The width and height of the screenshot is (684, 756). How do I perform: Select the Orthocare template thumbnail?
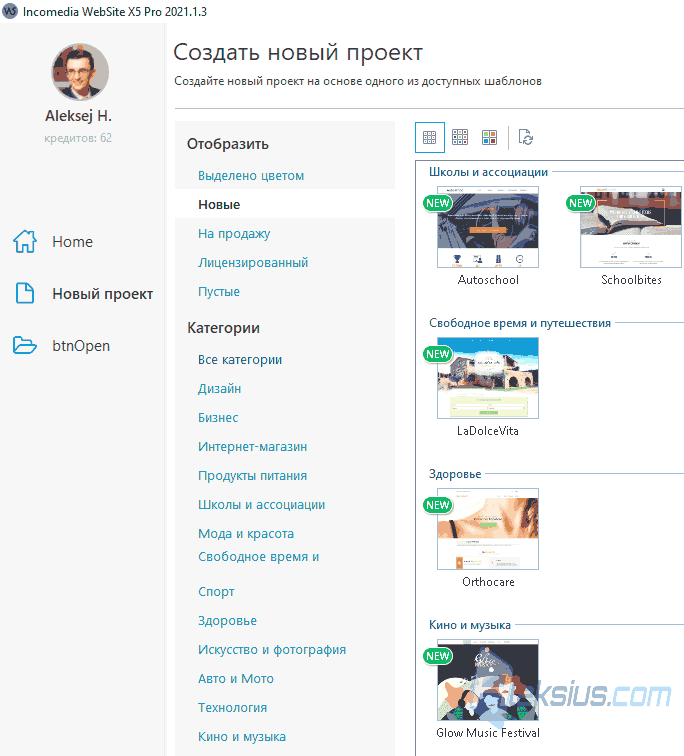(x=488, y=529)
